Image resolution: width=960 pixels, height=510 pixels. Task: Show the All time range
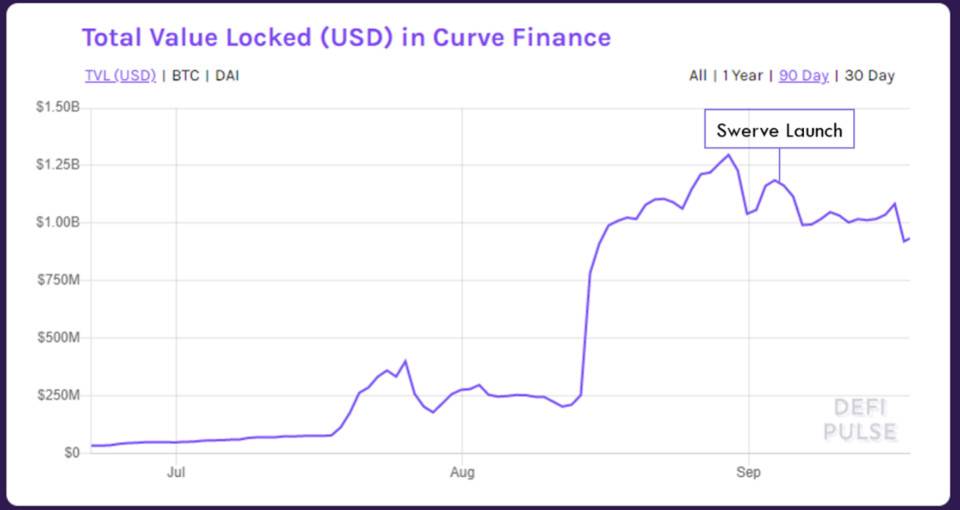[697, 76]
